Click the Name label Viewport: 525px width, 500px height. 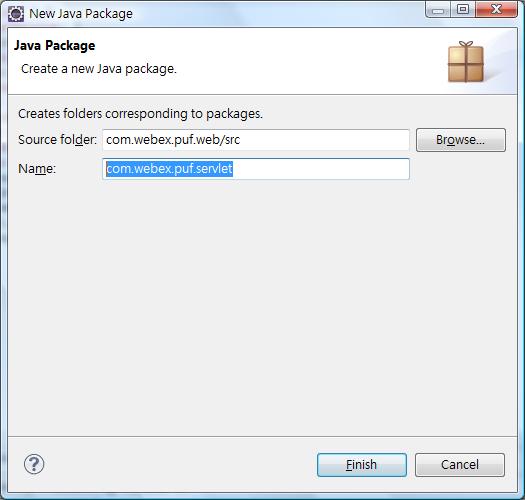[37, 169]
